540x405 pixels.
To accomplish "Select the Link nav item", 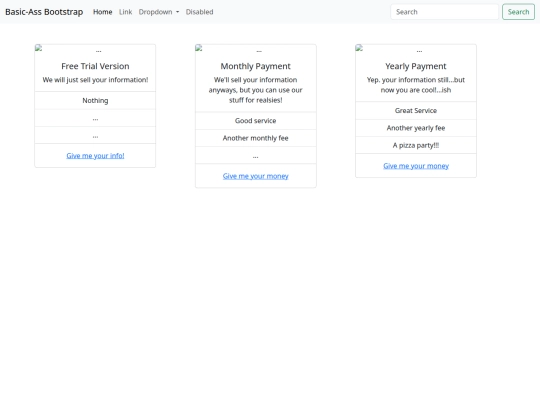I will [x=125, y=12].
